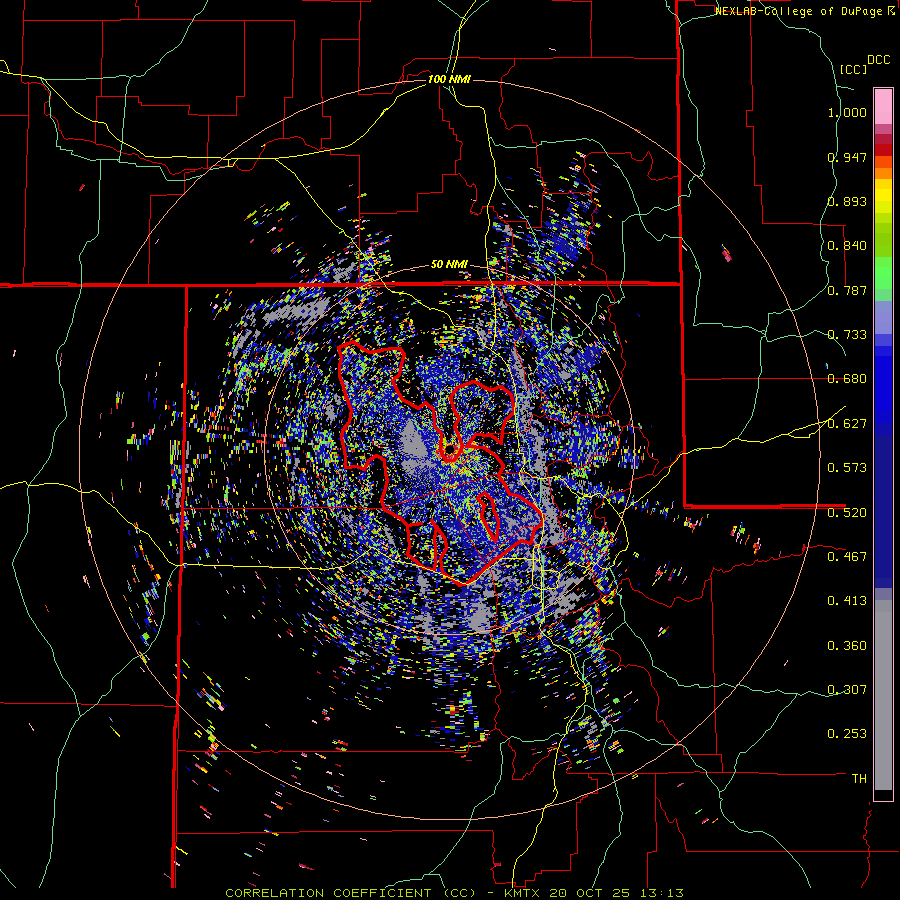This screenshot has width=900, height=900.
Task: Select the 0.787 legend value
Action: coord(847,290)
